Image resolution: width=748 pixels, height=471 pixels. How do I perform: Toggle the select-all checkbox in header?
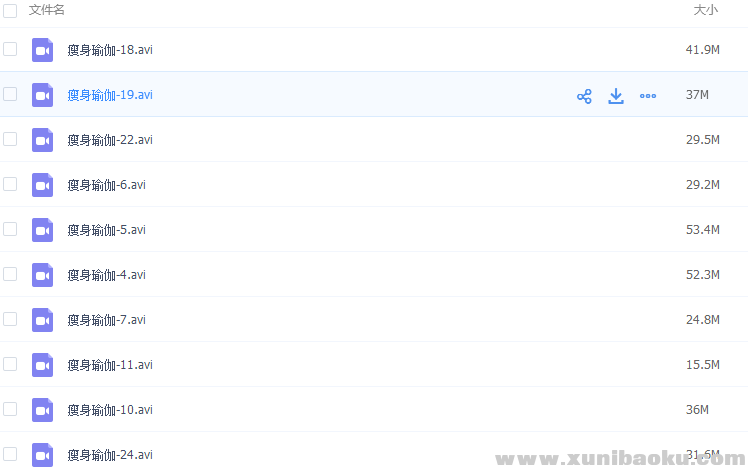click(10, 10)
